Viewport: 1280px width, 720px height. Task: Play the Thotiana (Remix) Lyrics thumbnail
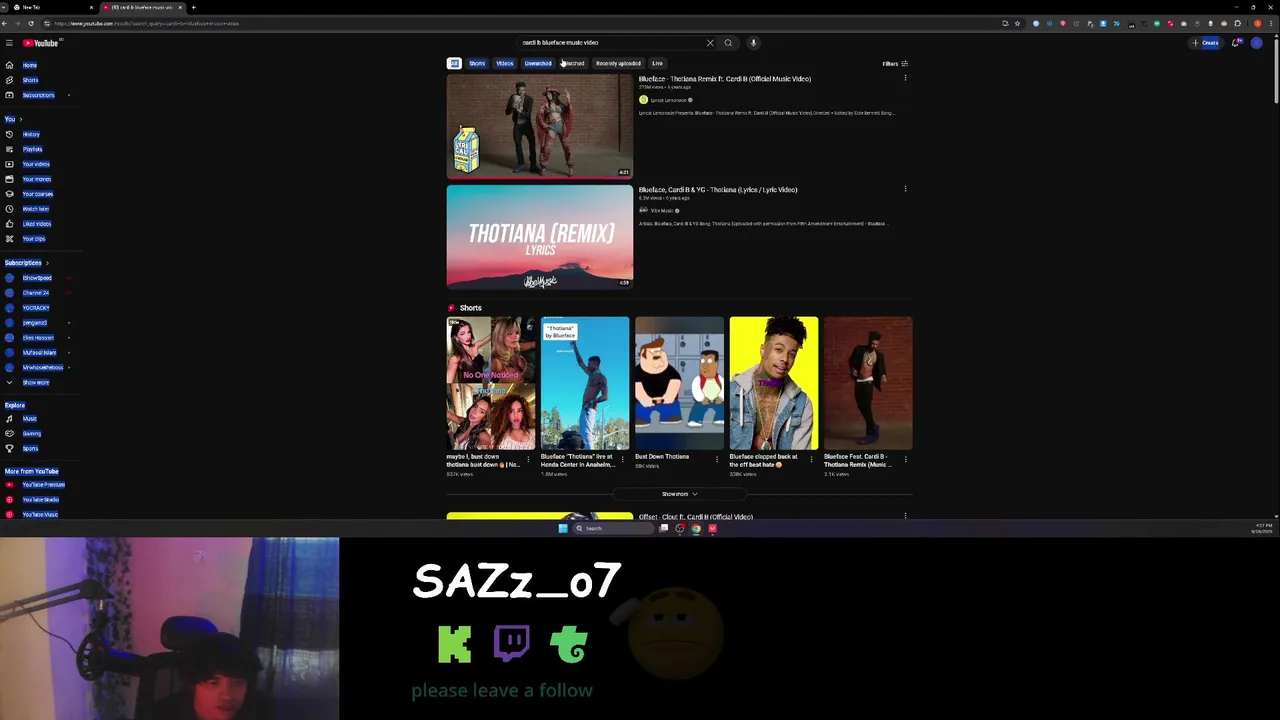(x=540, y=237)
